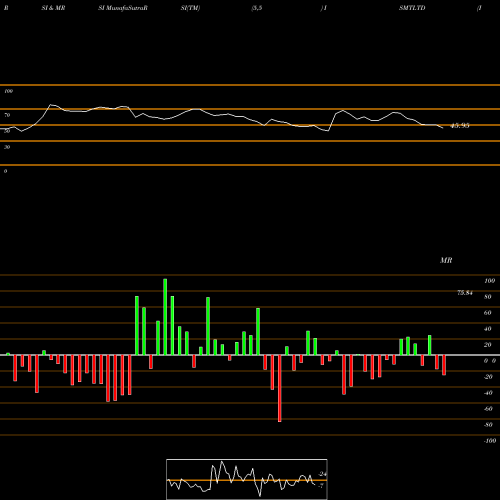Click the MR axis label 40
Image resolution: width=500 pixels, height=500 pixels.
(x=488, y=329)
